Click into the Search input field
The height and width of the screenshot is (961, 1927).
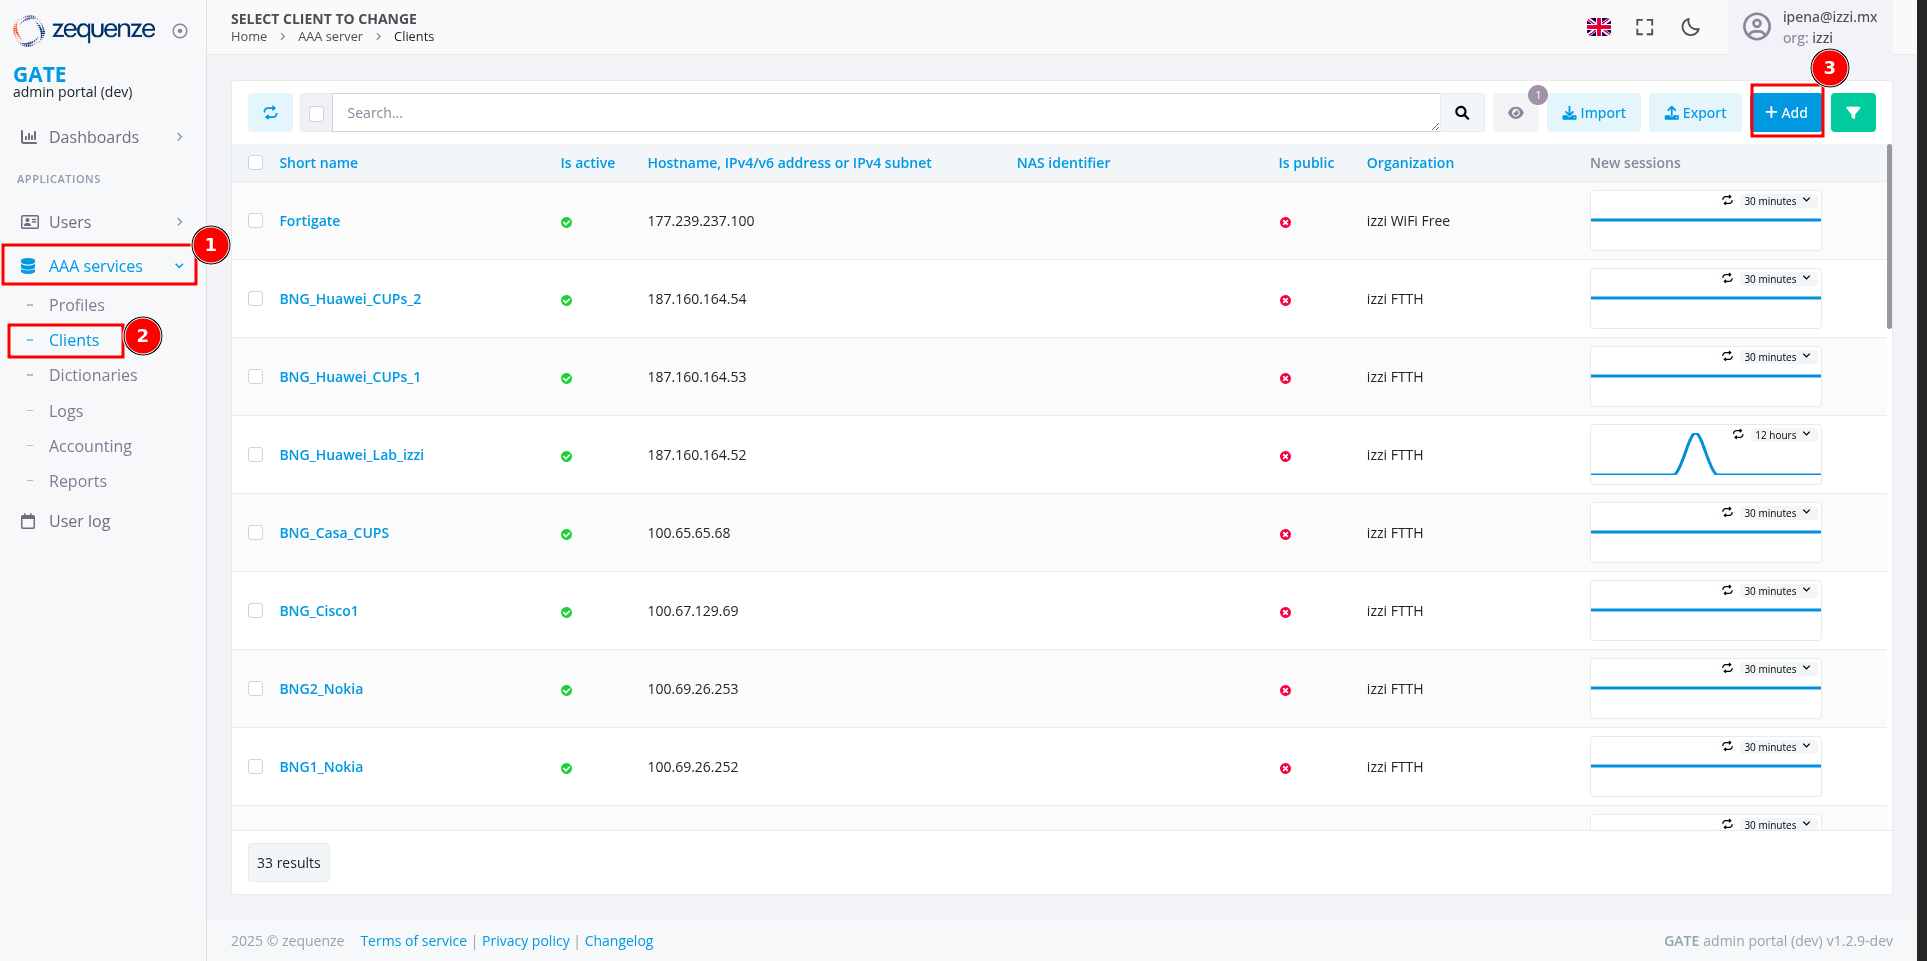[x=885, y=113]
